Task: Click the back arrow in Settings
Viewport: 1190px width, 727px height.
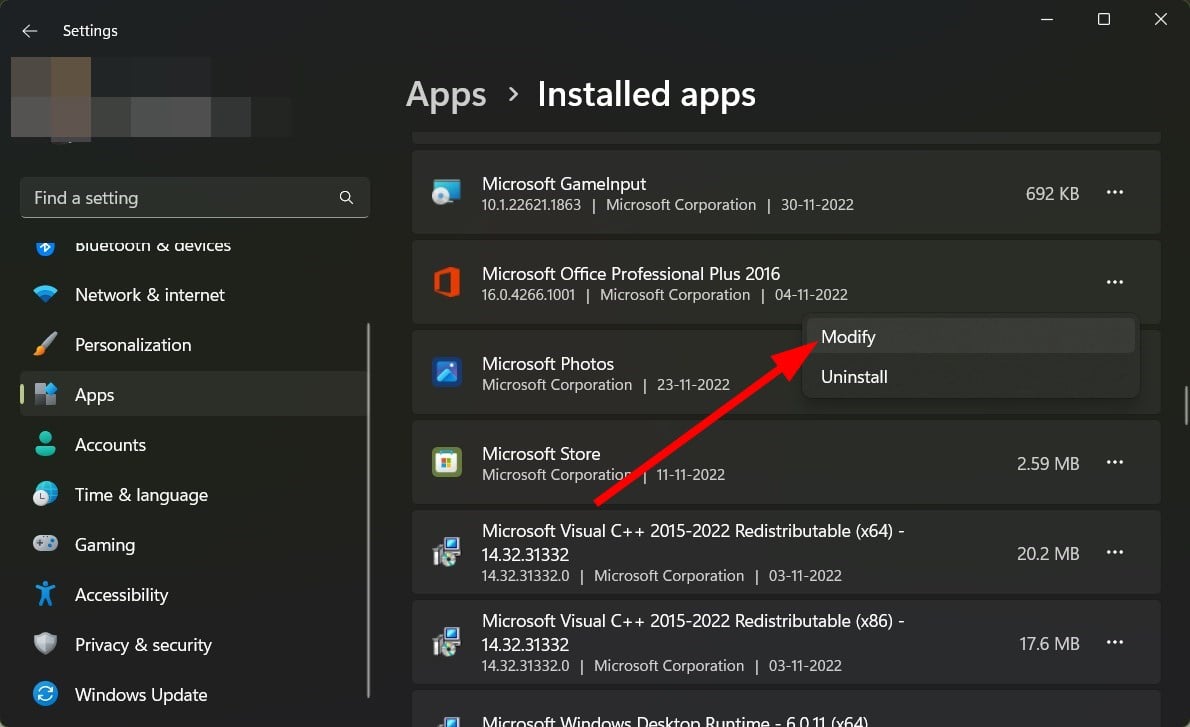Action: (29, 31)
